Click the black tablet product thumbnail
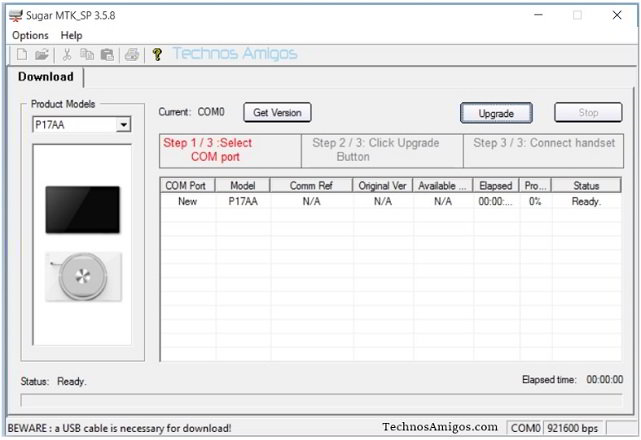Viewport: 641px width, 440px height. 83,210
